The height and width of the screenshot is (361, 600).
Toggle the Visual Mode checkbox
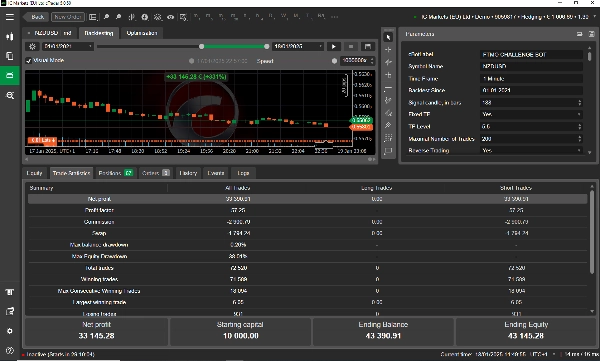[x=29, y=60]
